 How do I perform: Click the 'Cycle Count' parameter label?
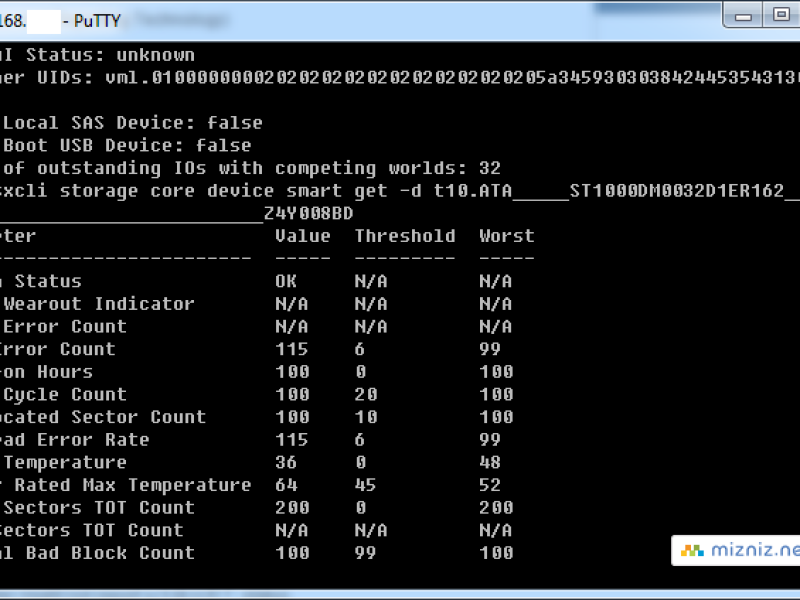(x=65, y=394)
